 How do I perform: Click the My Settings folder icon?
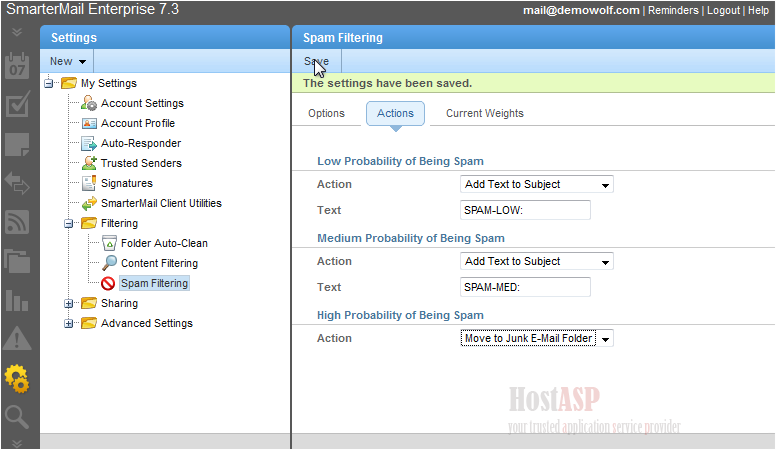tap(69, 83)
